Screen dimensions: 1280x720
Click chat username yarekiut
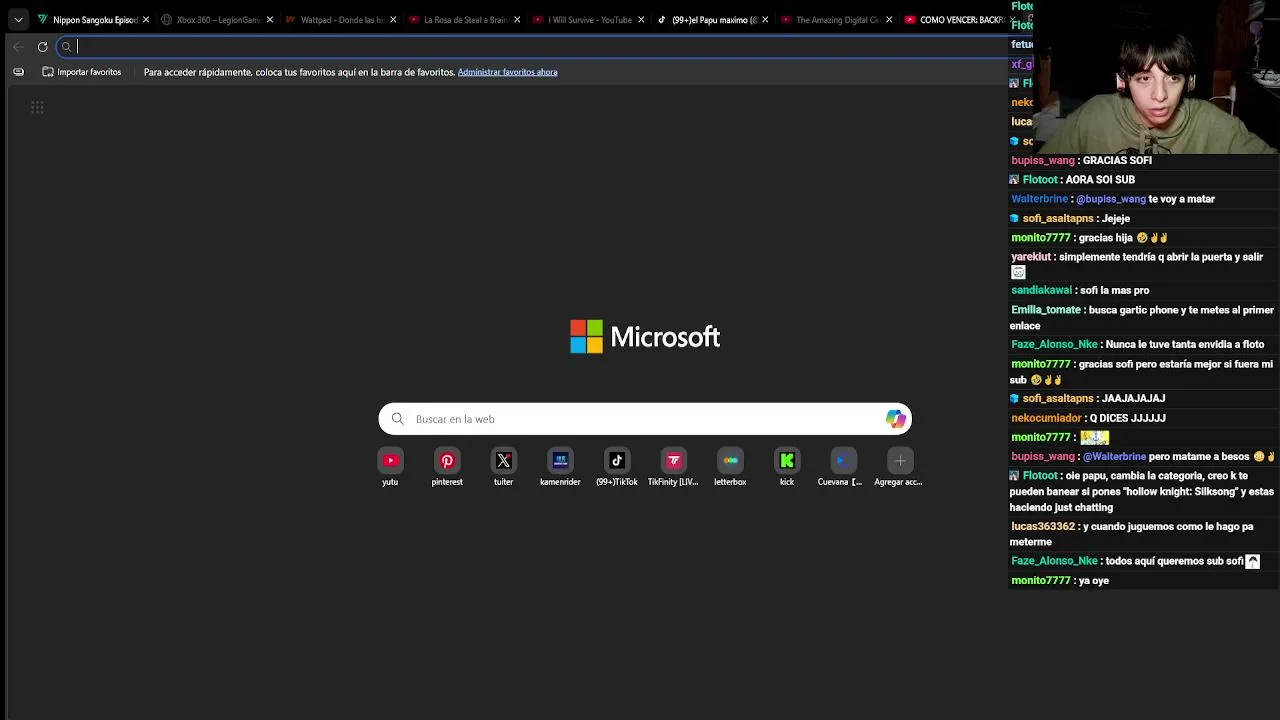(x=1031, y=257)
